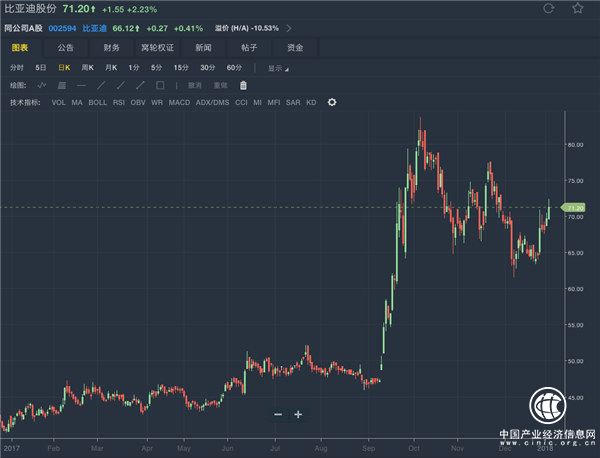Expand the 显示 dropdown

278,67
